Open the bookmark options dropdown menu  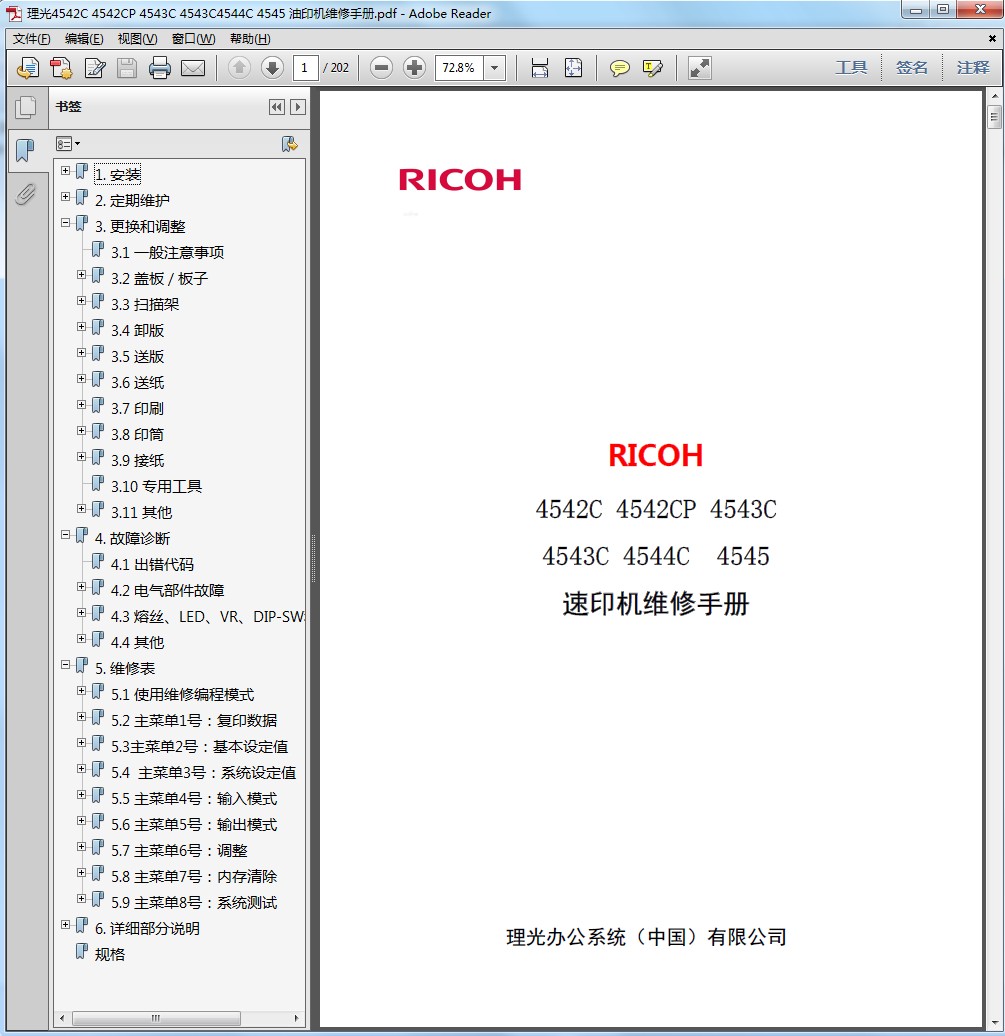pos(68,144)
